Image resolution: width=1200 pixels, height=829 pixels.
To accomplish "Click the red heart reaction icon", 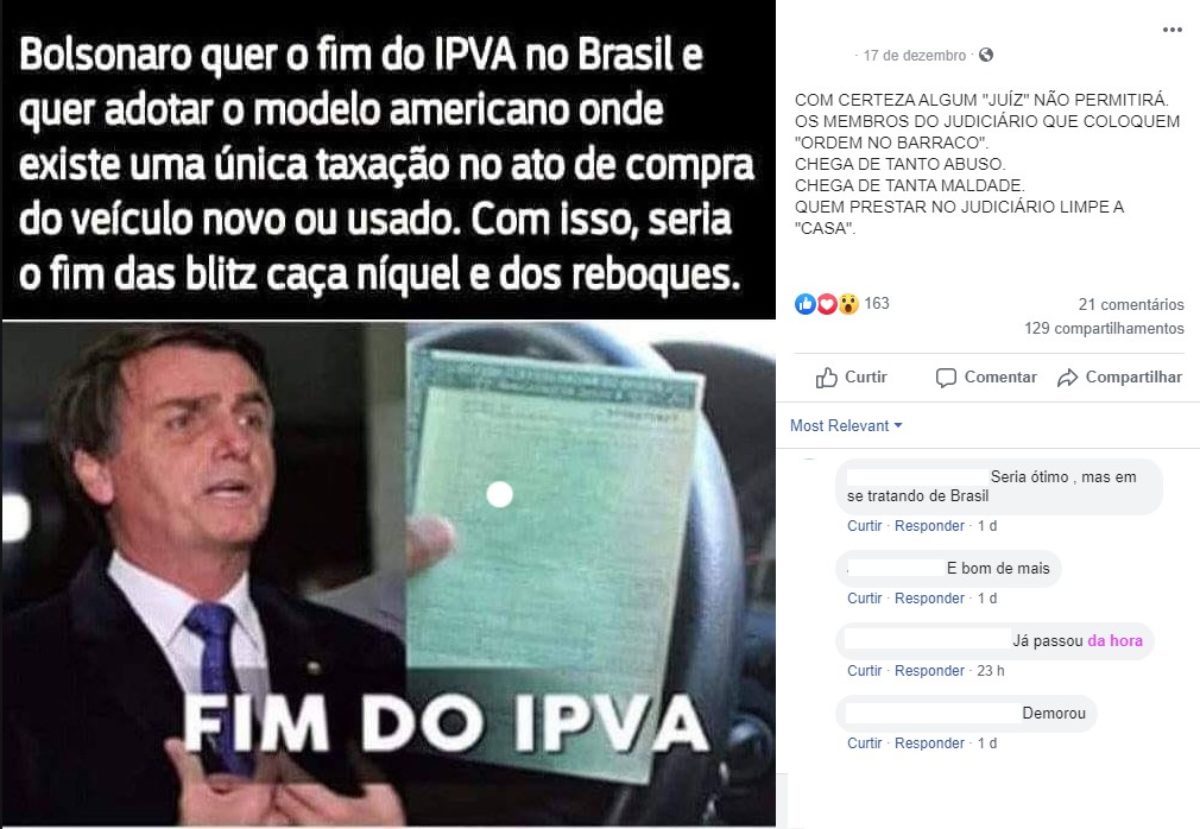I will pyautogui.click(x=826, y=304).
